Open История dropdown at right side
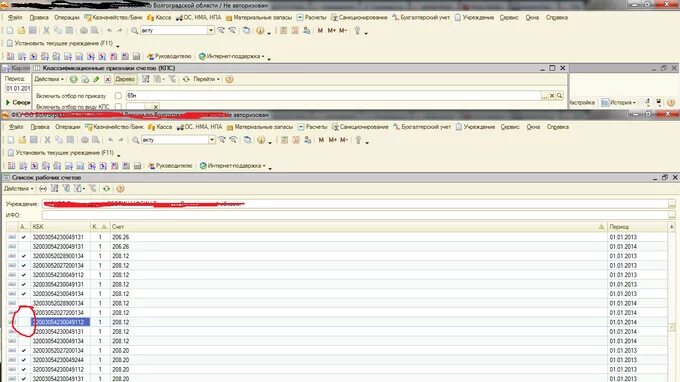 (x=618, y=102)
